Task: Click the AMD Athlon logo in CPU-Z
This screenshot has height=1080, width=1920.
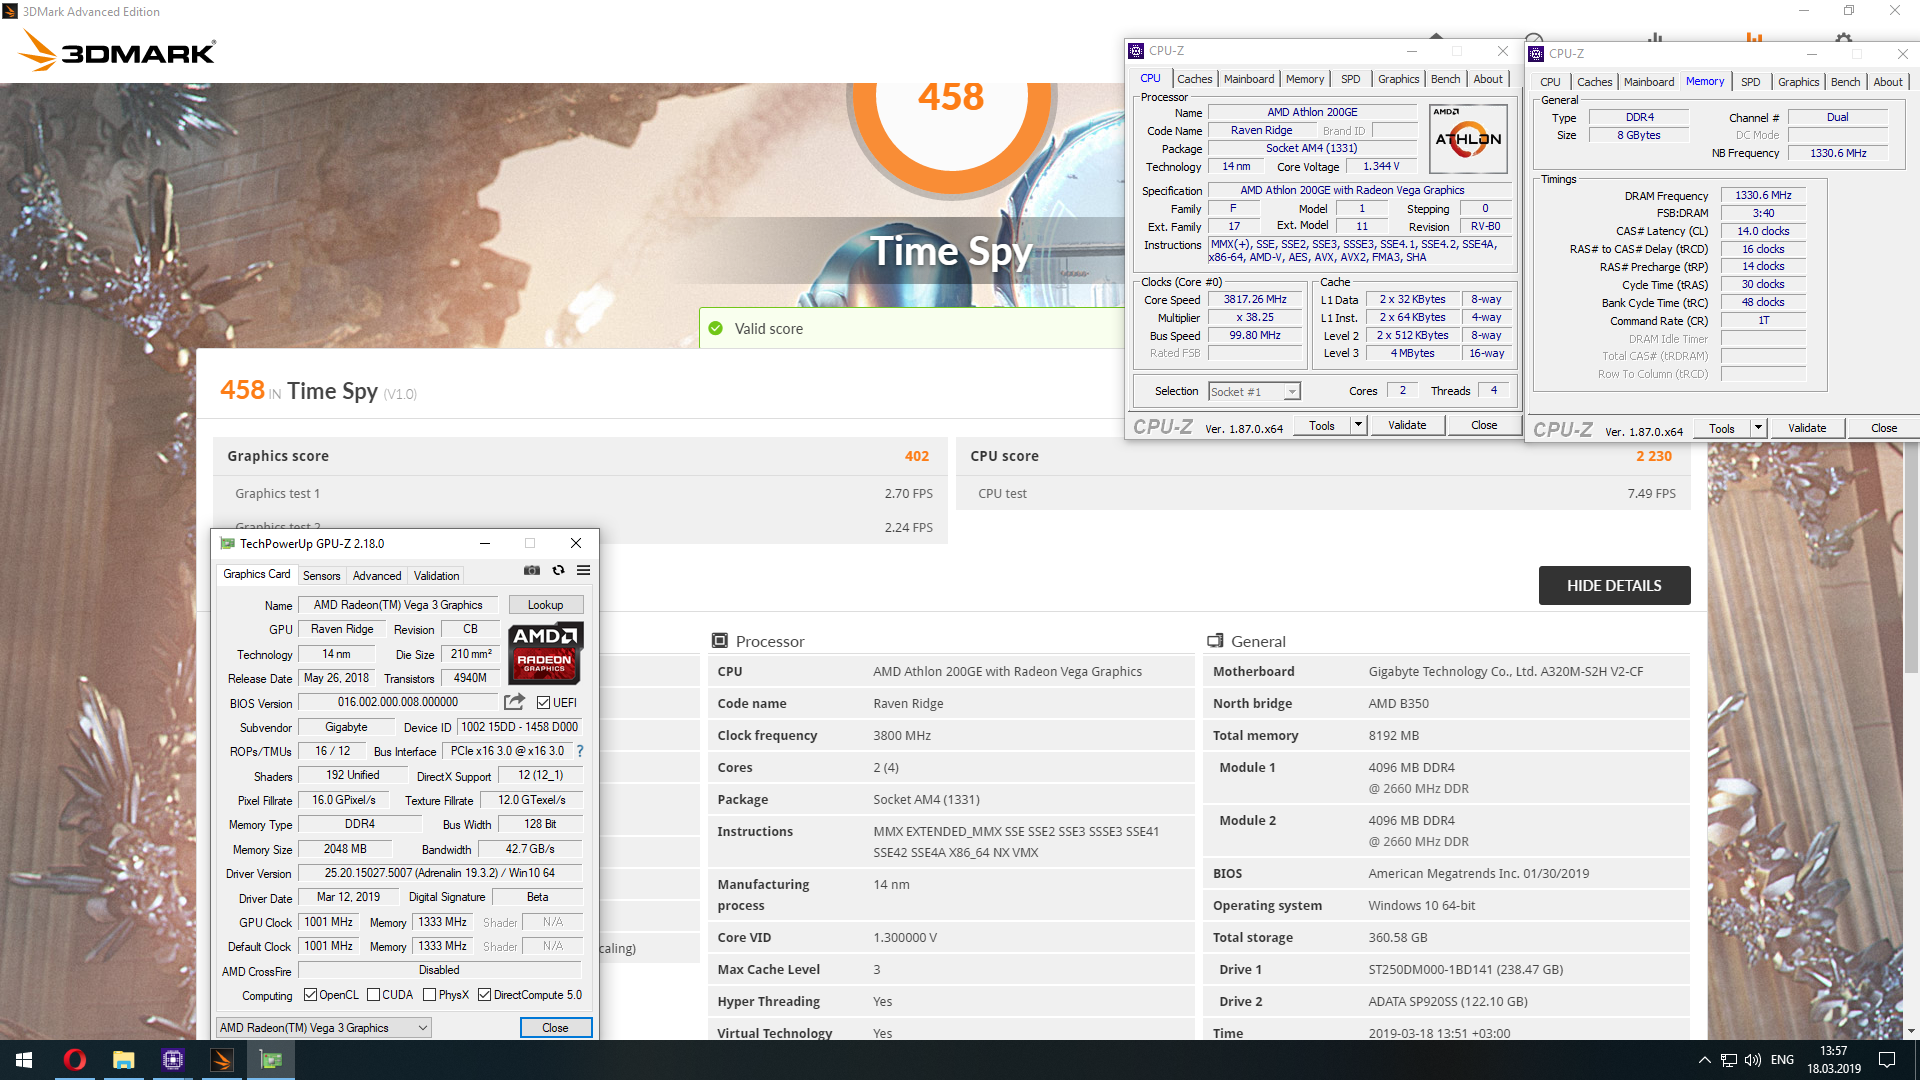Action: coord(1468,138)
